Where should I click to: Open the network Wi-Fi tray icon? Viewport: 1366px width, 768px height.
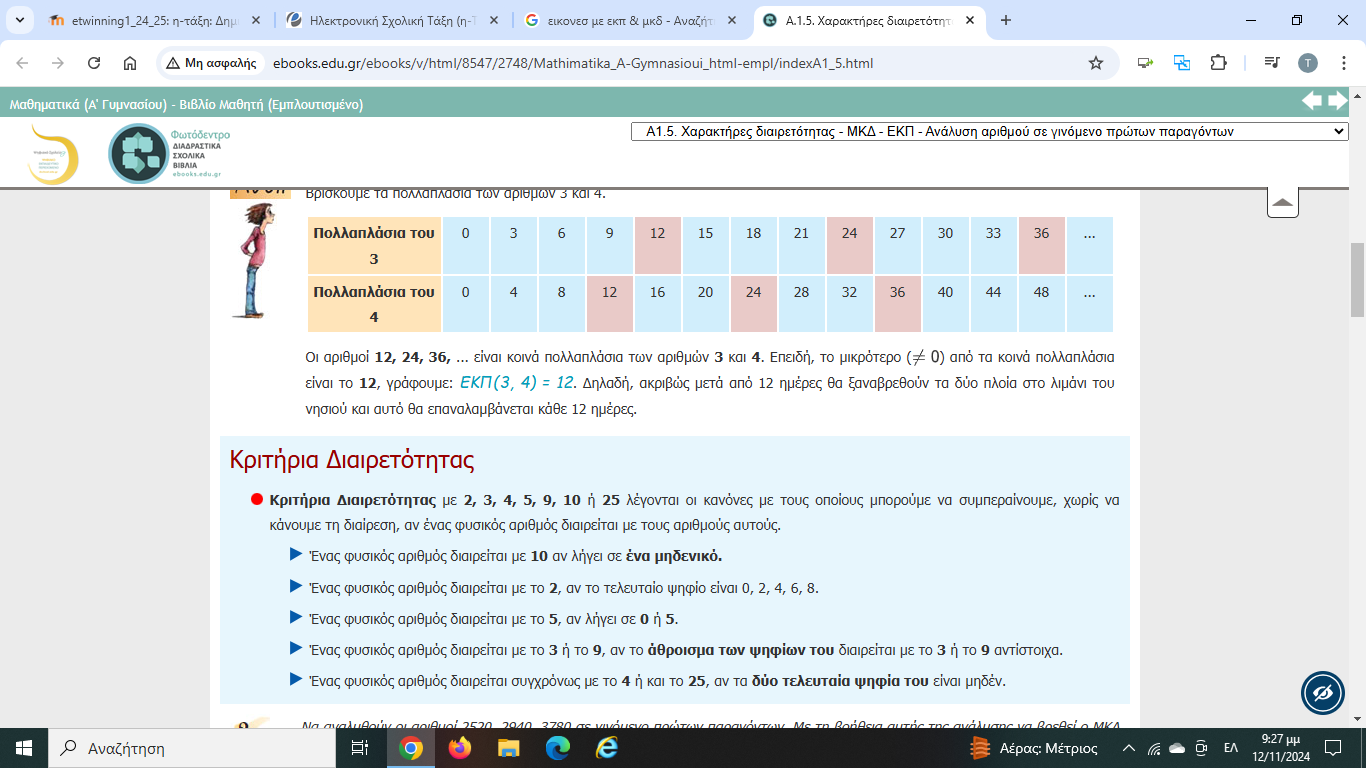point(1154,748)
